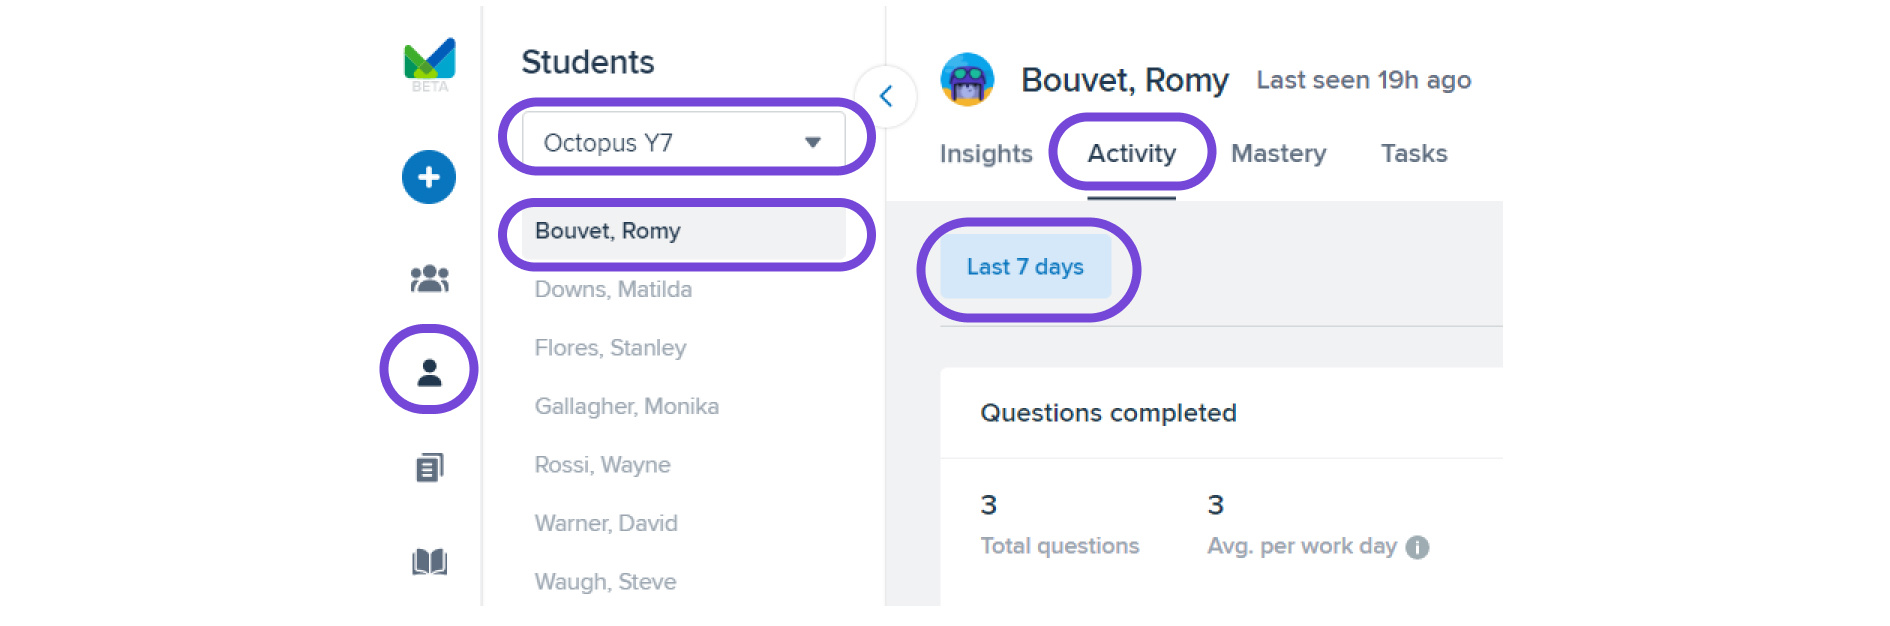
Task: Select student Flores, Stanley
Action: 611,348
